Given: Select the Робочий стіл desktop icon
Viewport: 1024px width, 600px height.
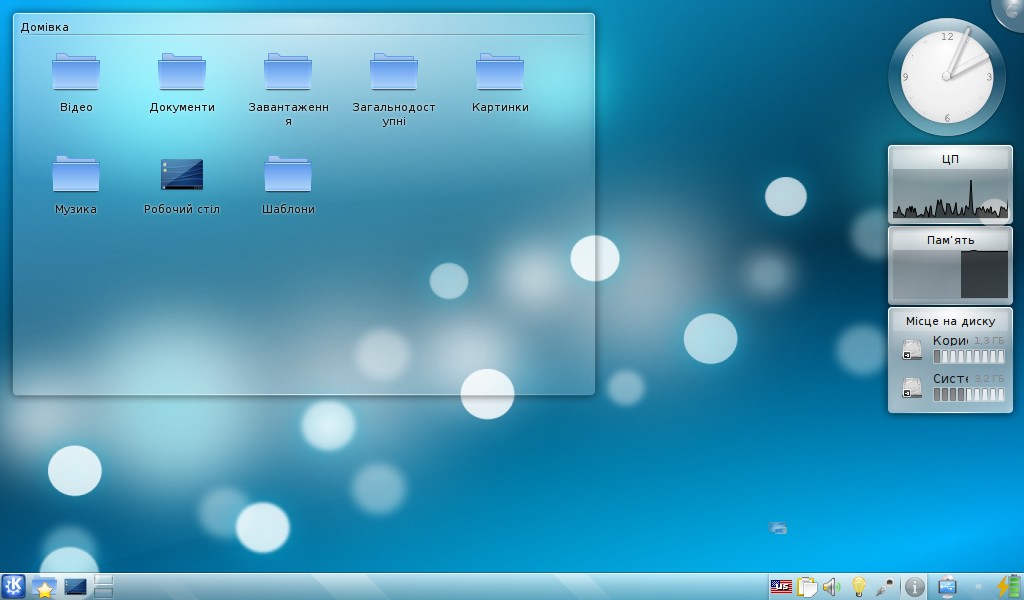Looking at the screenshot, I should [182, 174].
